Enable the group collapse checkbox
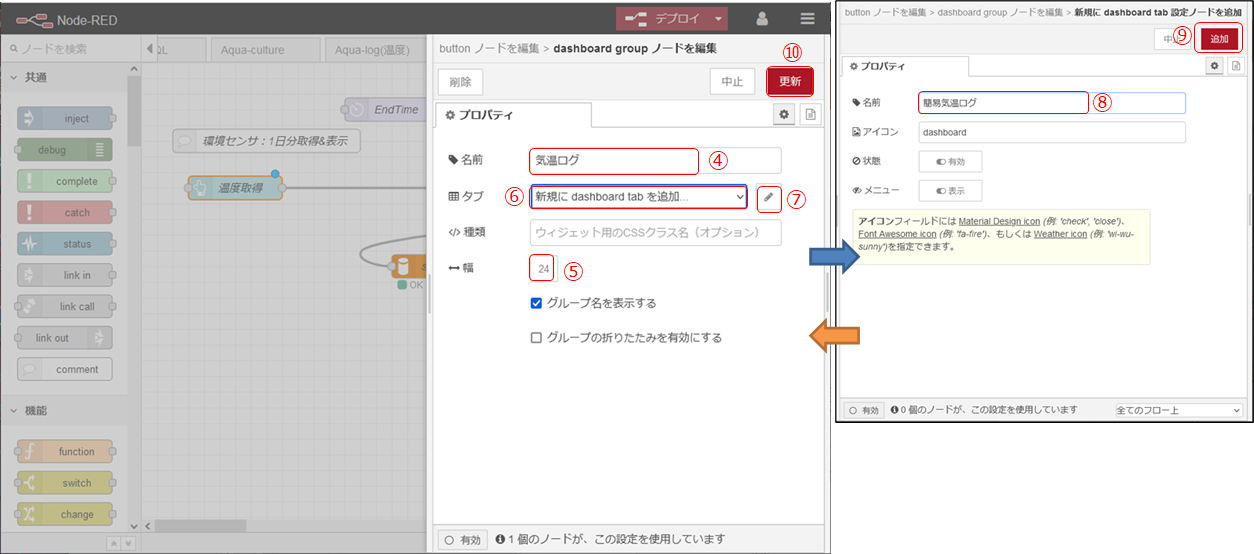This screenshot has height=554, width=1254. (x=537, y=338)
